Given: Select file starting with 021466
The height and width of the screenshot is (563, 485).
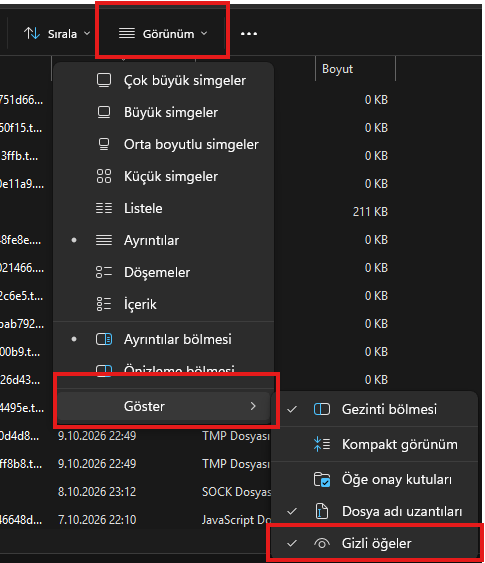Looking at the screenshot, I should pyautogui.click(x=22, y=268).
